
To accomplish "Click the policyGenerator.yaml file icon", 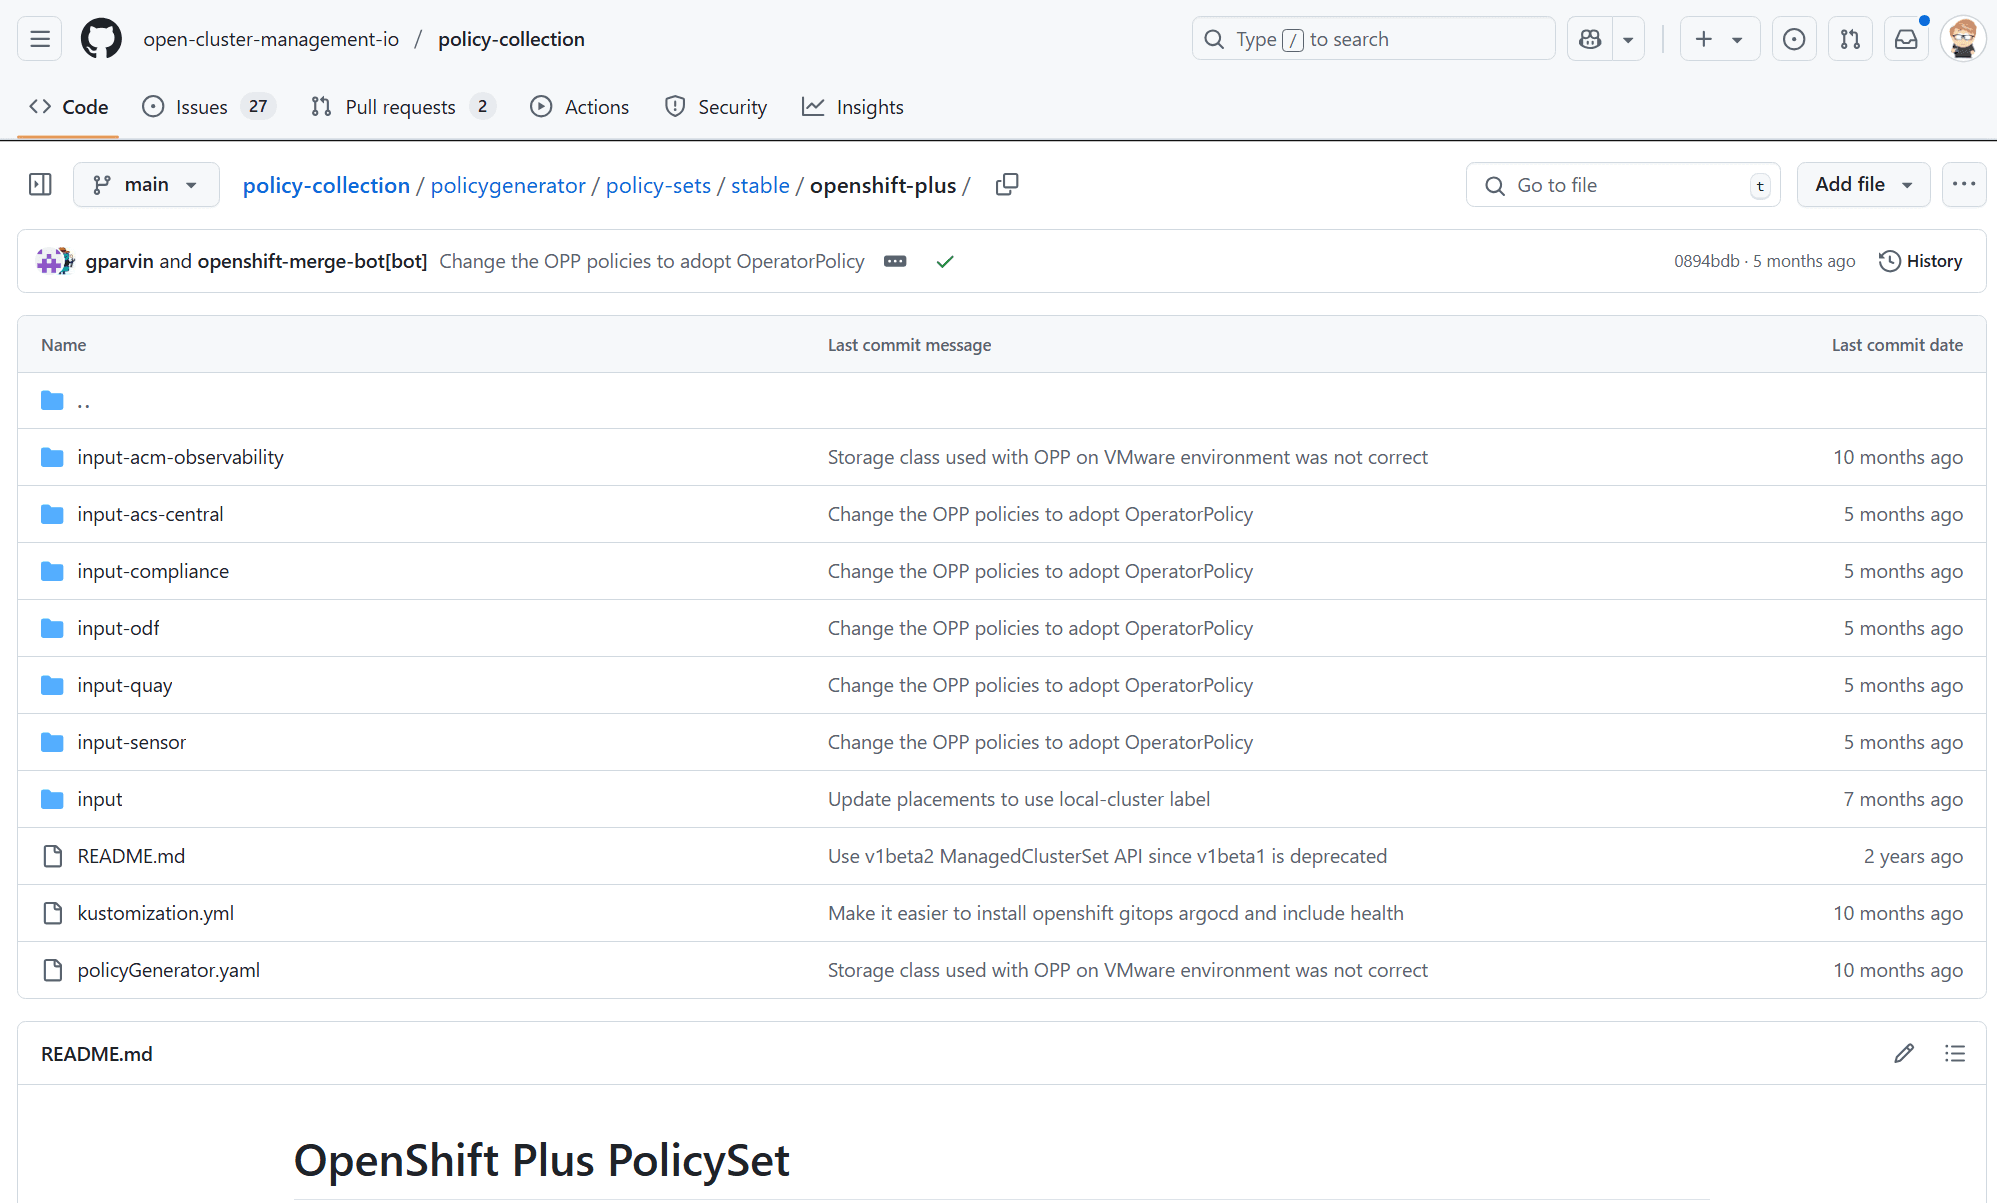I will click(52, 970).
